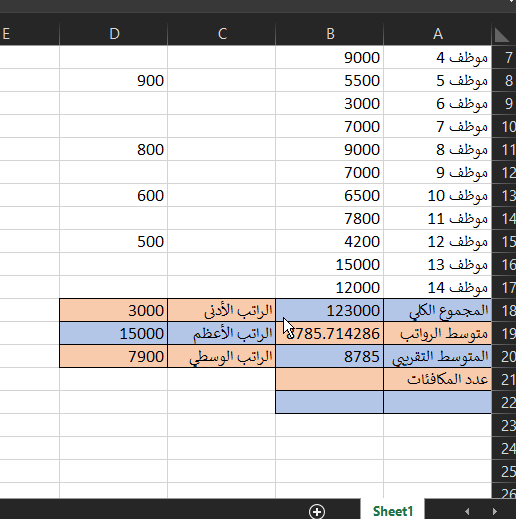516x519 pixels.
Task: Click the الراتب الوسطي label cell
Action: 222,356
